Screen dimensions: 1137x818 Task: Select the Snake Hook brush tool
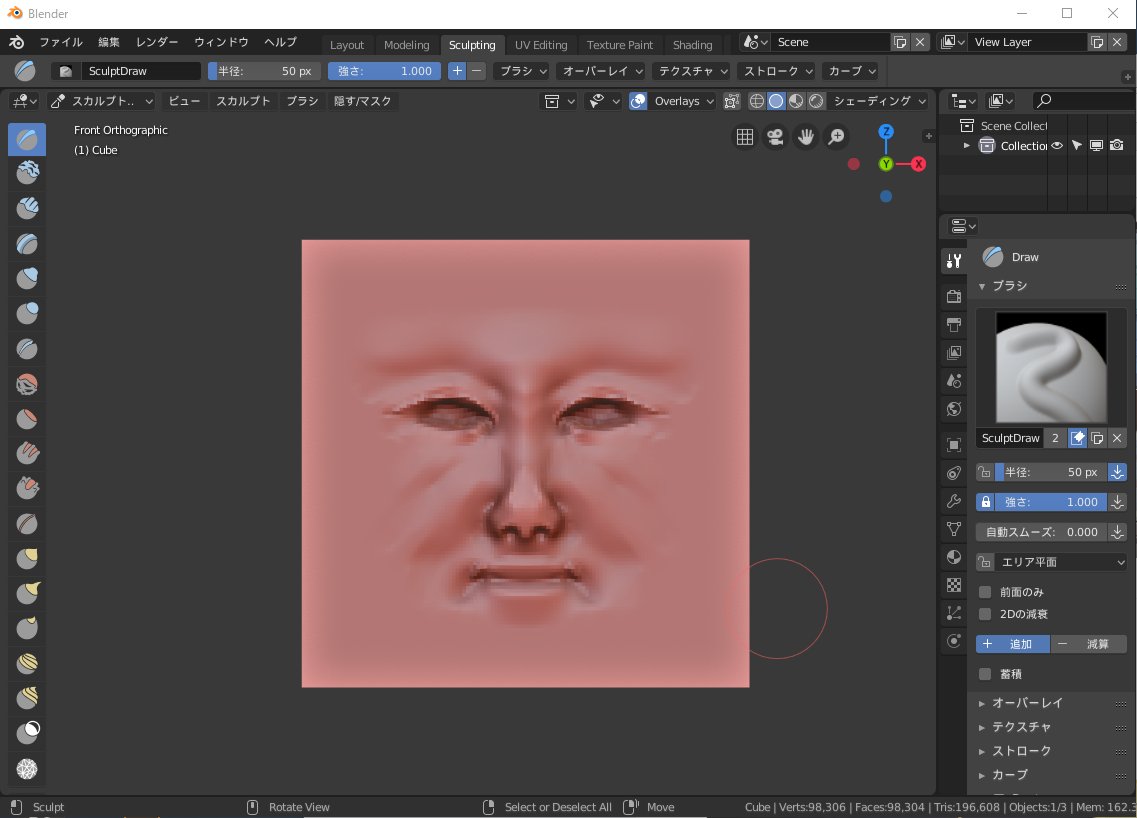tap(27, 593)
